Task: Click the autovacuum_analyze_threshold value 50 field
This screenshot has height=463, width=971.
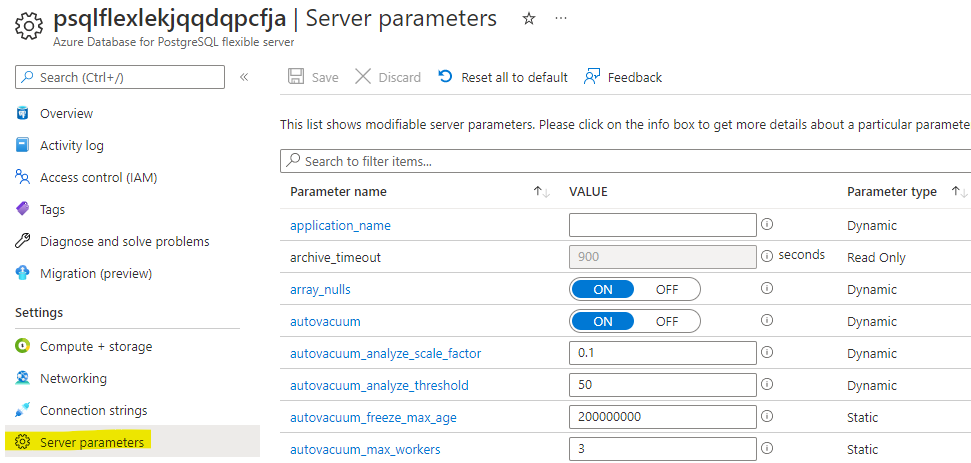Action: 663,384
